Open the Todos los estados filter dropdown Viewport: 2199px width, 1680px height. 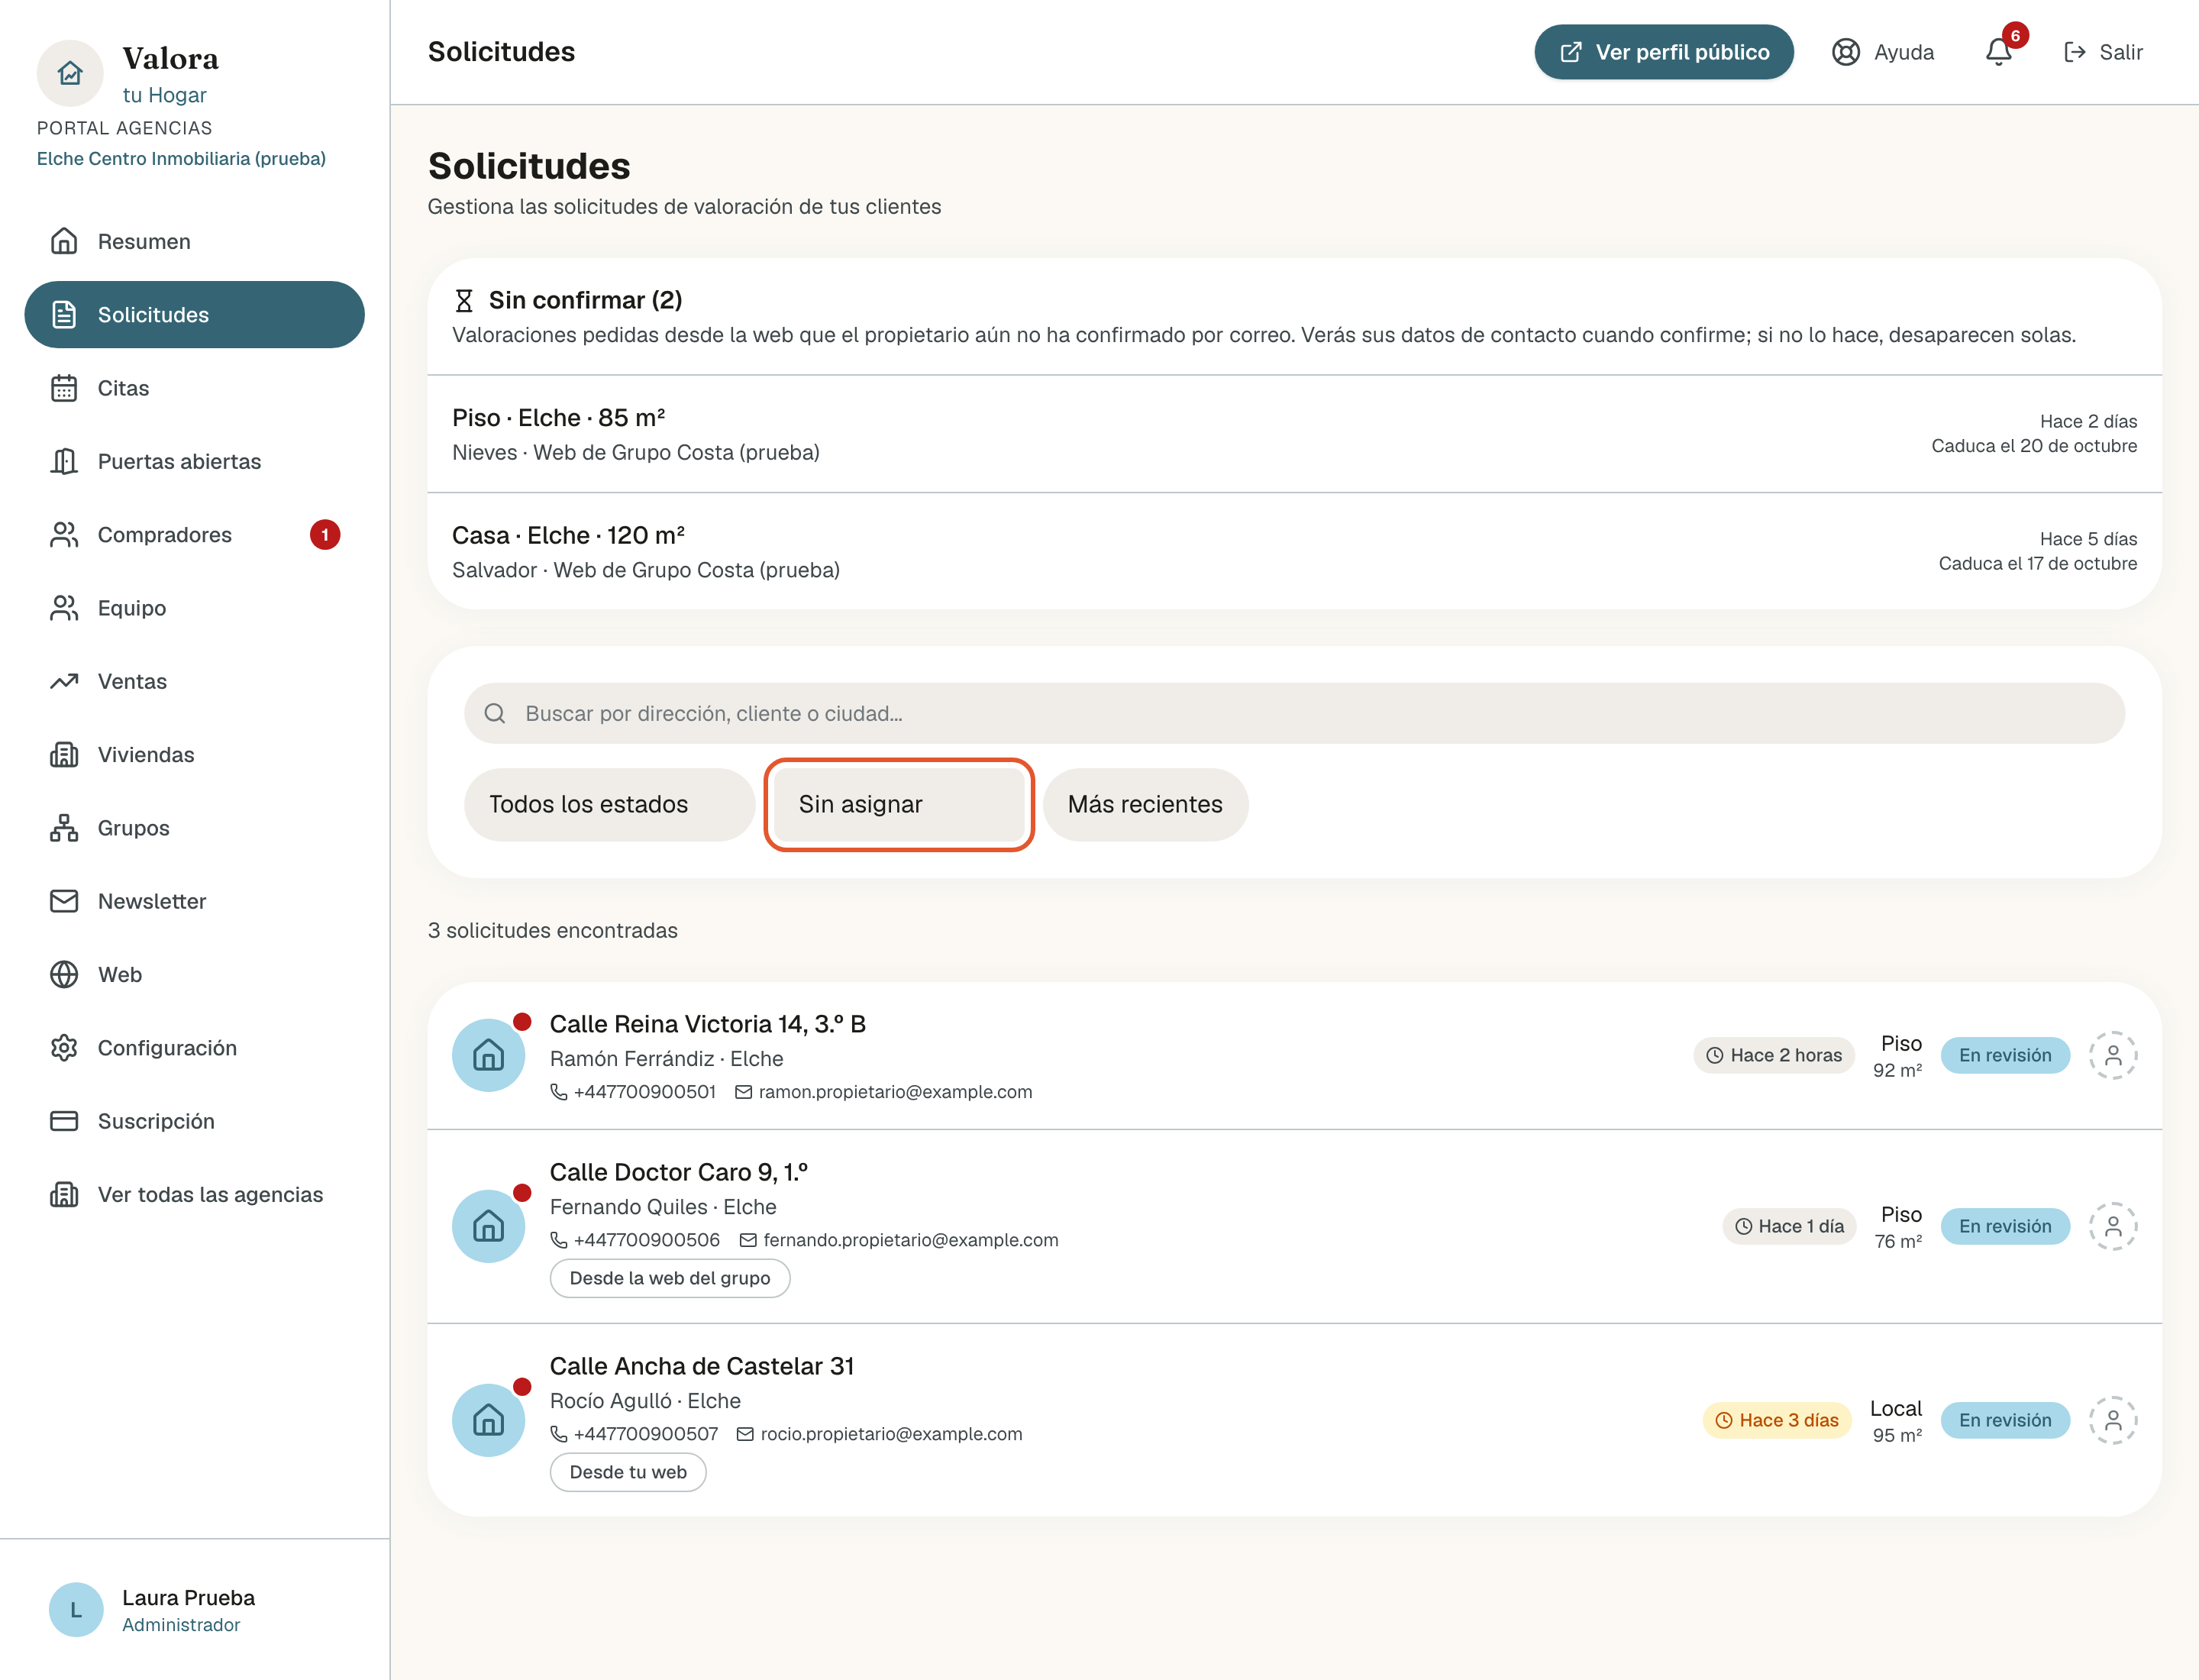pyautogui.click(x=609, y=804)
